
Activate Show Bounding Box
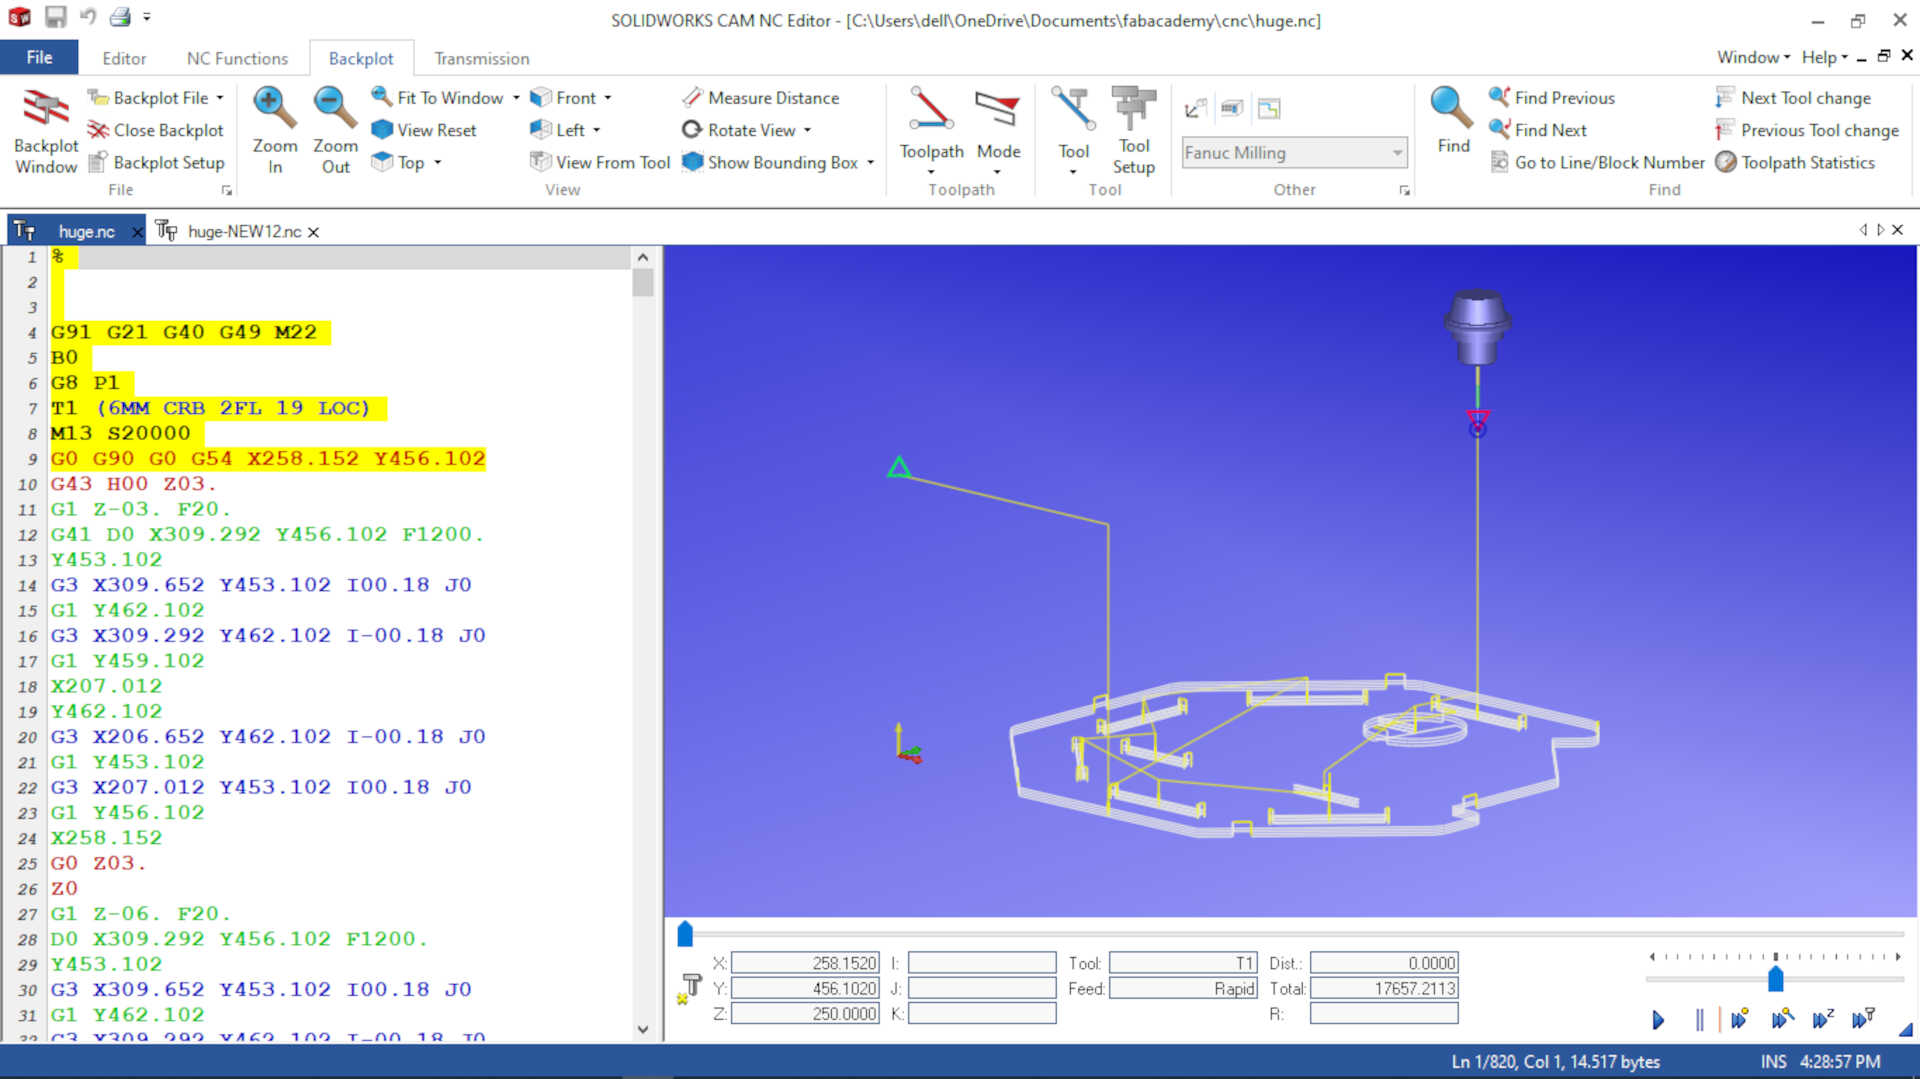(x=778, y=162)
